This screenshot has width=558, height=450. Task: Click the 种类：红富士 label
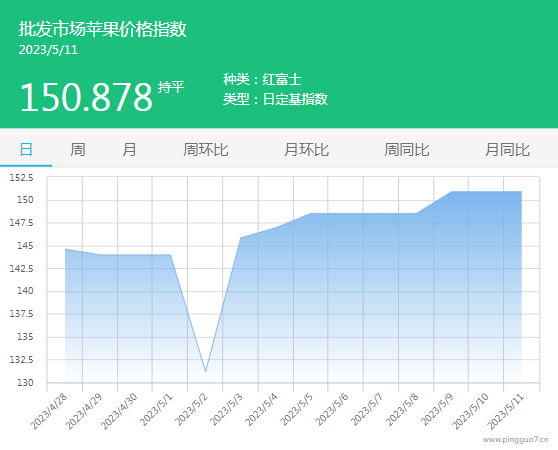pyautogui.click(x=262, y=79)
